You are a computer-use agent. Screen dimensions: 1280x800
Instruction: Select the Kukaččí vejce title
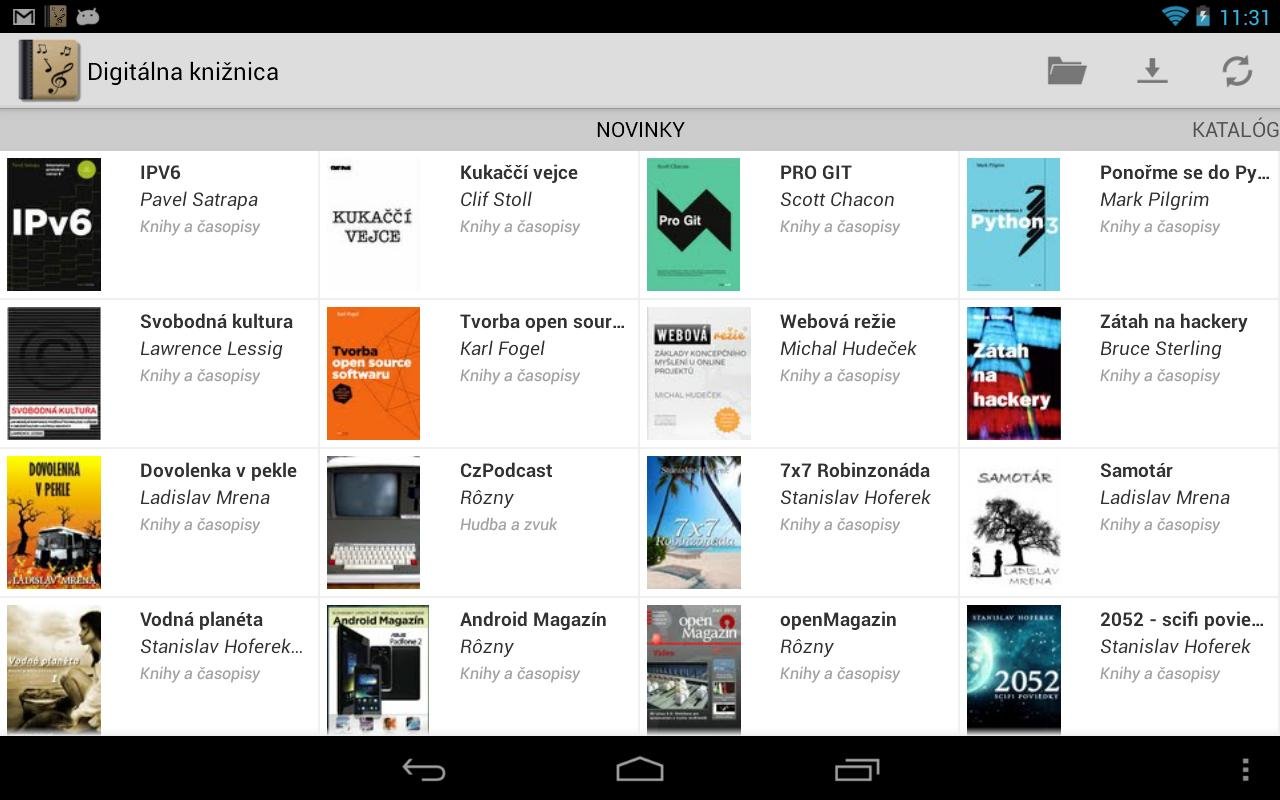pos(519,172)
